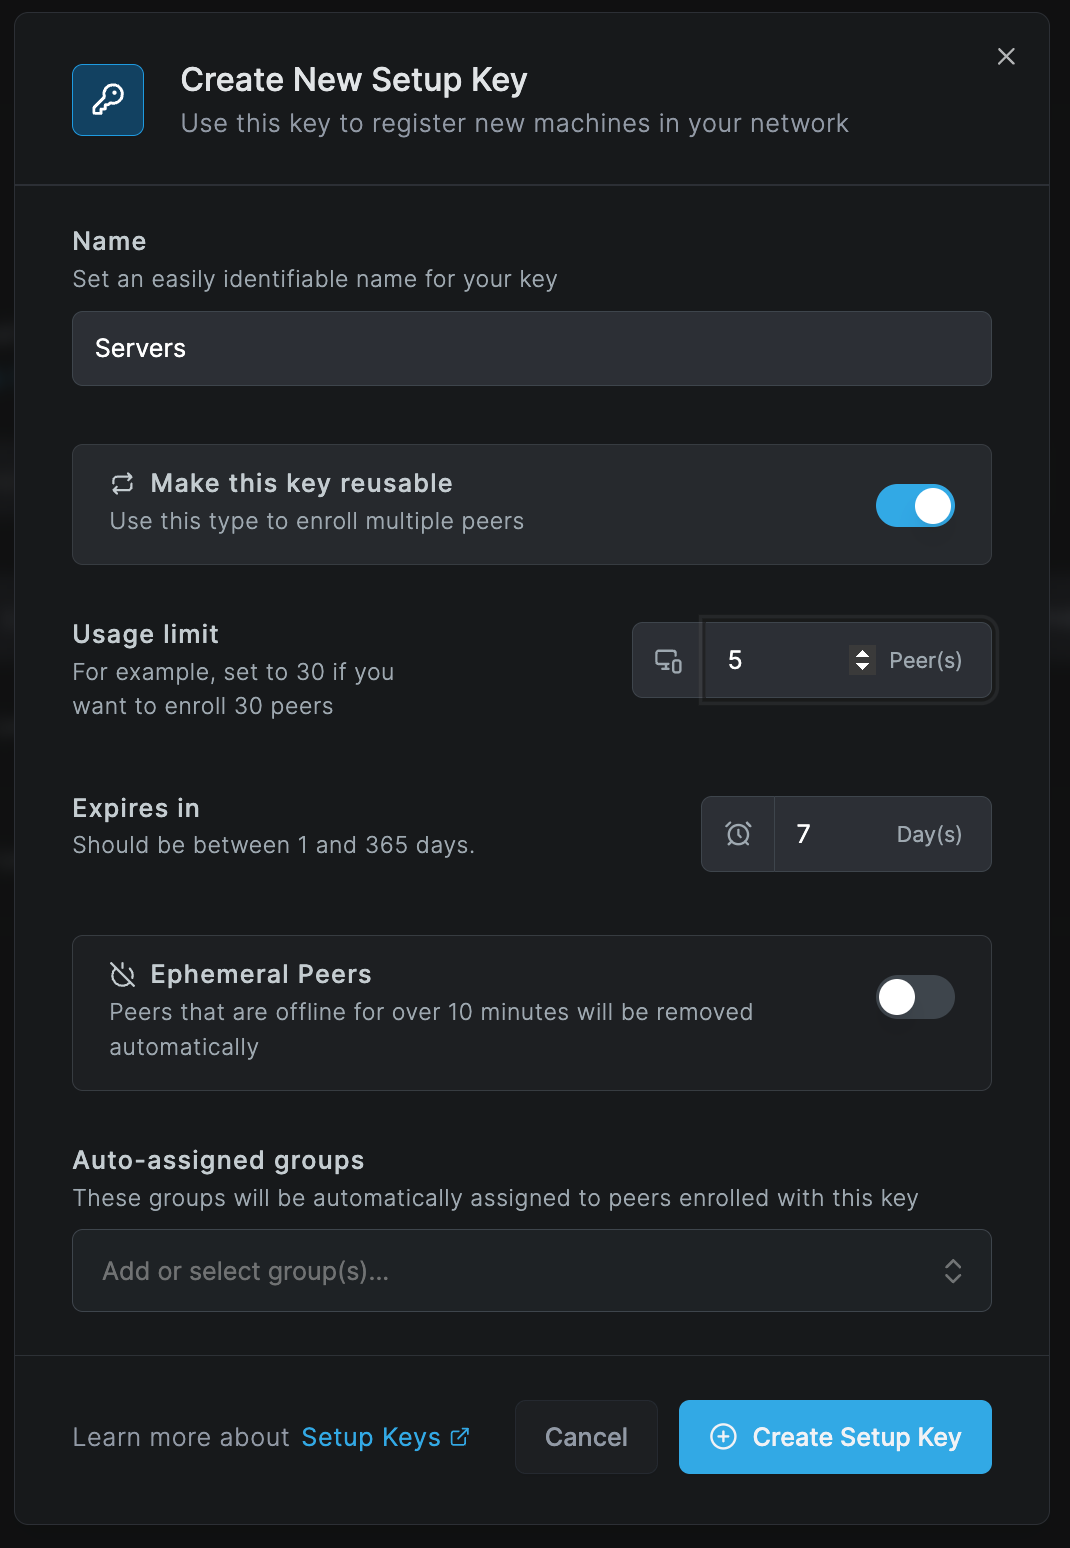Close the Create New Setup Key dialog
The height and width of the screenshot is (1548, 1070).
coord(1006,57)
